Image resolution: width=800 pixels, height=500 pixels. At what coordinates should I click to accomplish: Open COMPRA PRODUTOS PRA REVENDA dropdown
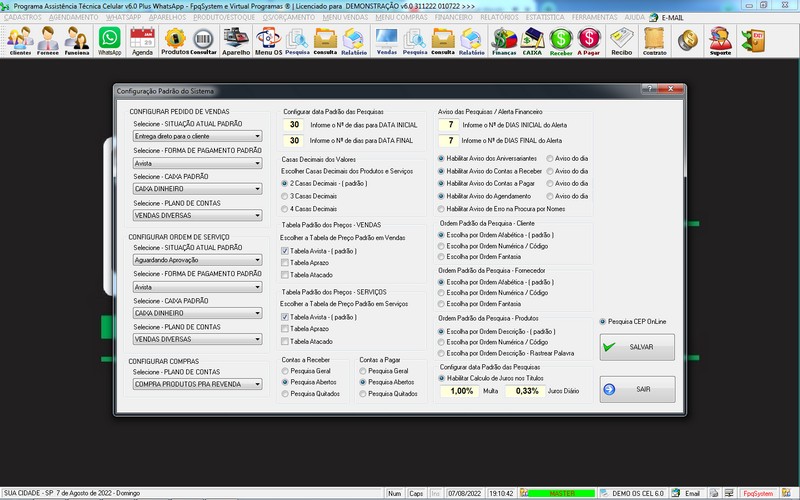[x=197, y=384]
